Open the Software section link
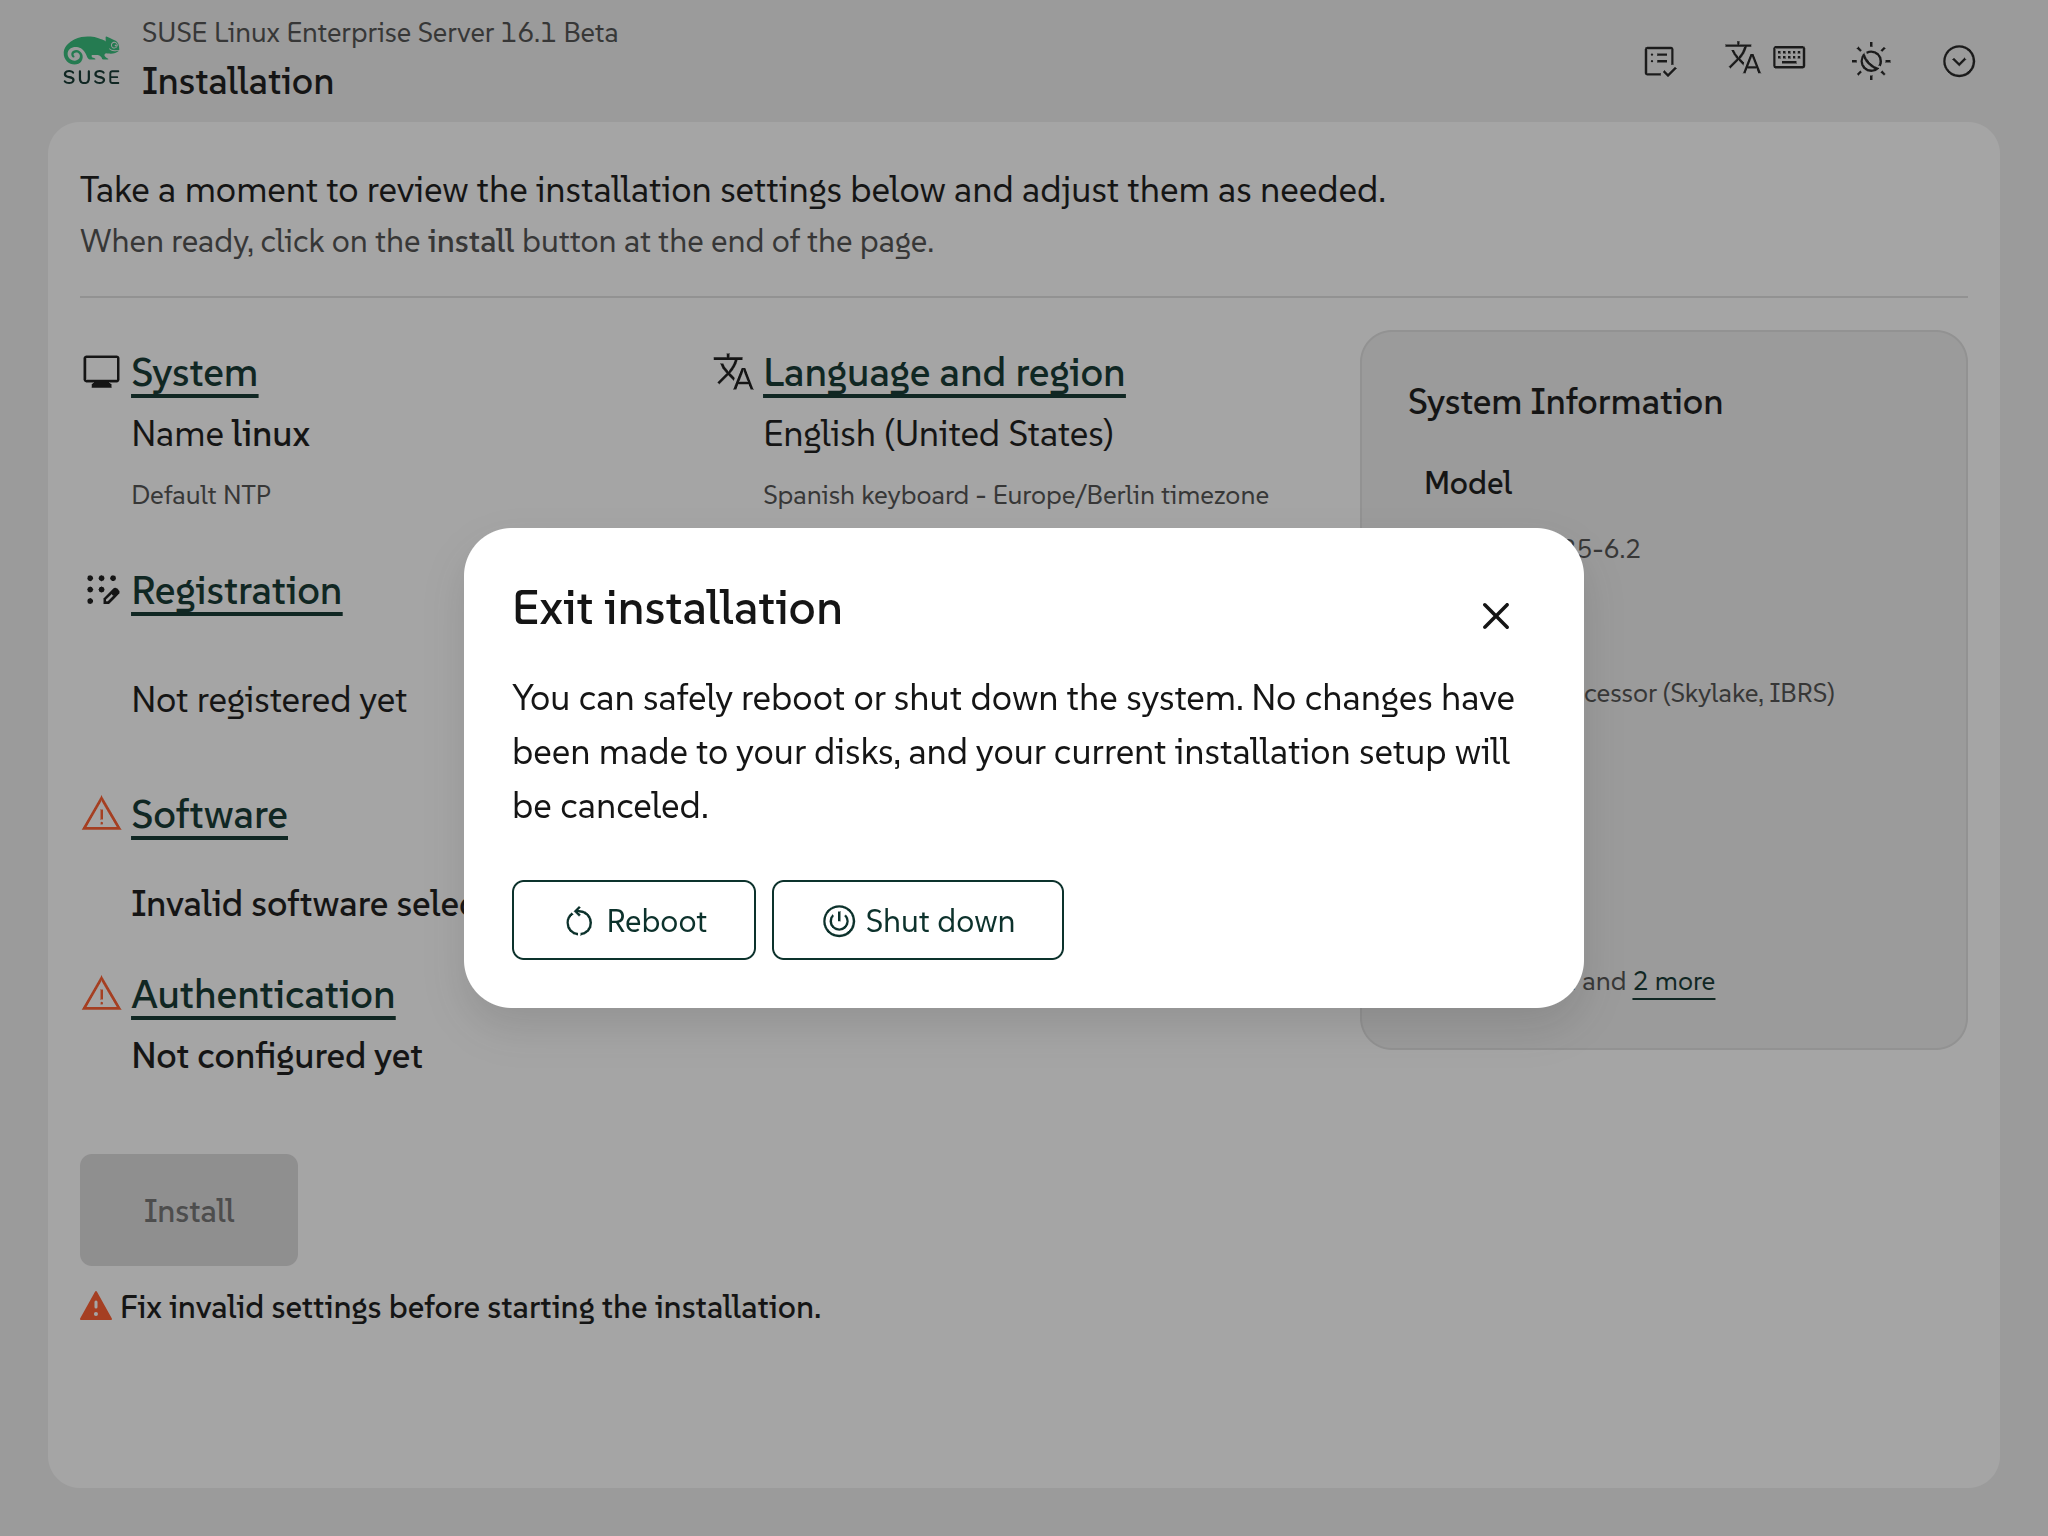 (209, 815)
